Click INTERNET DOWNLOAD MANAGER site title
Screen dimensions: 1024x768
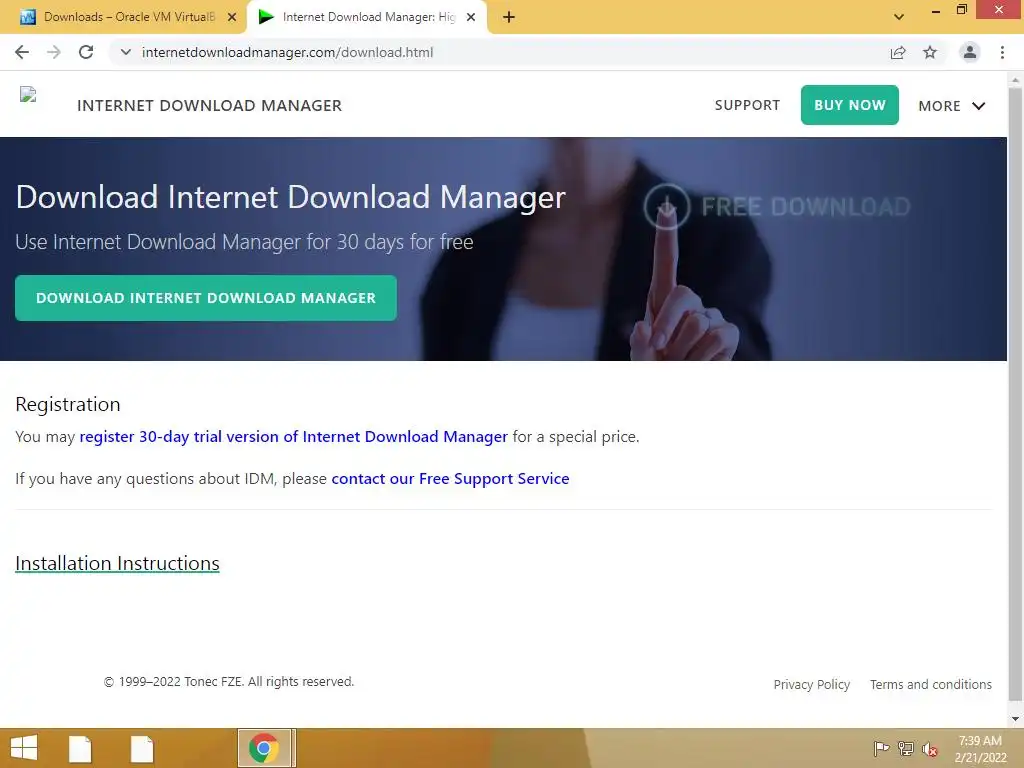(209, 105)
